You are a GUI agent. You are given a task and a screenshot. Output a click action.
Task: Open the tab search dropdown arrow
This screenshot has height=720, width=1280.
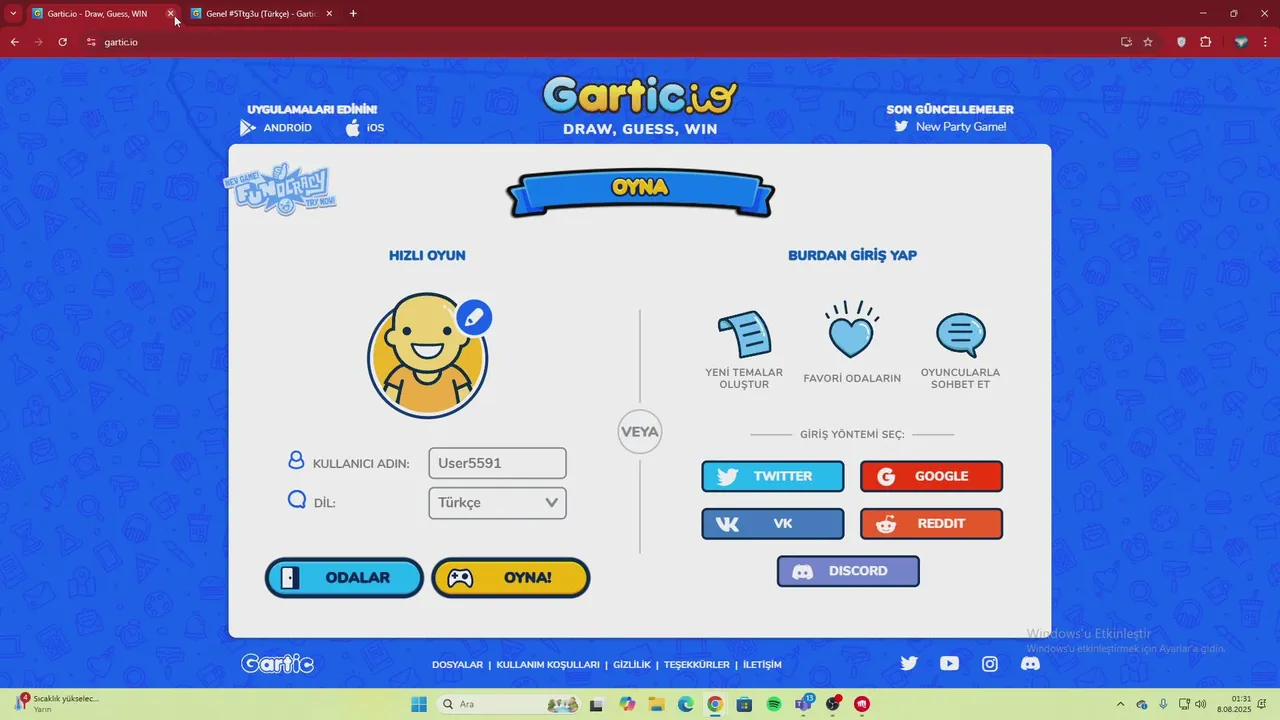pos(13,14)
